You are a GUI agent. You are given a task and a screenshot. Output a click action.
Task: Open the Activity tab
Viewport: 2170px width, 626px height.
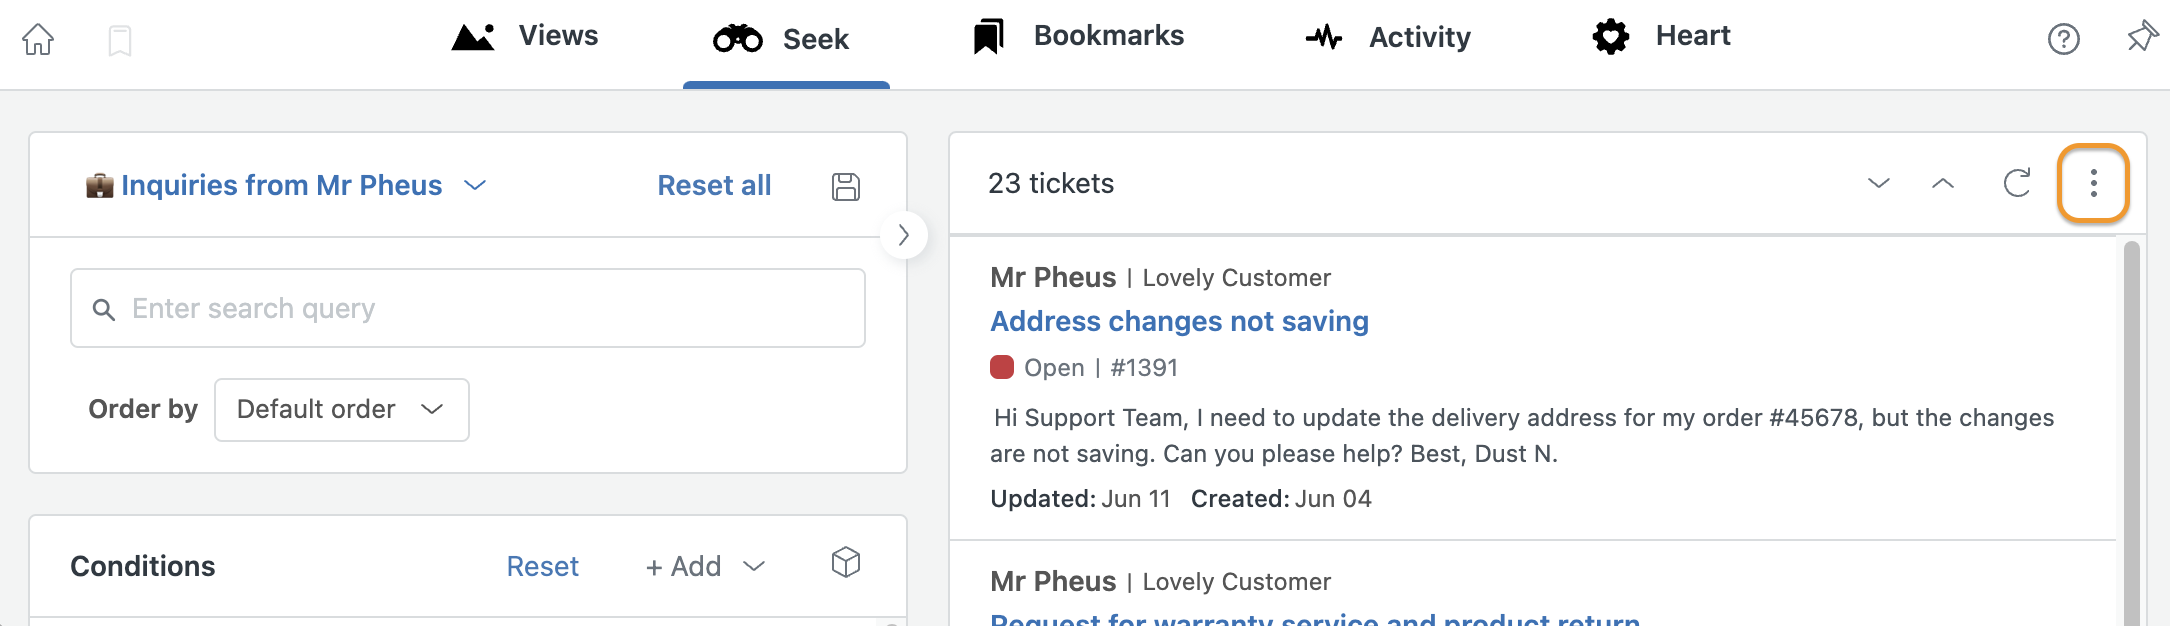point(1388,38)
